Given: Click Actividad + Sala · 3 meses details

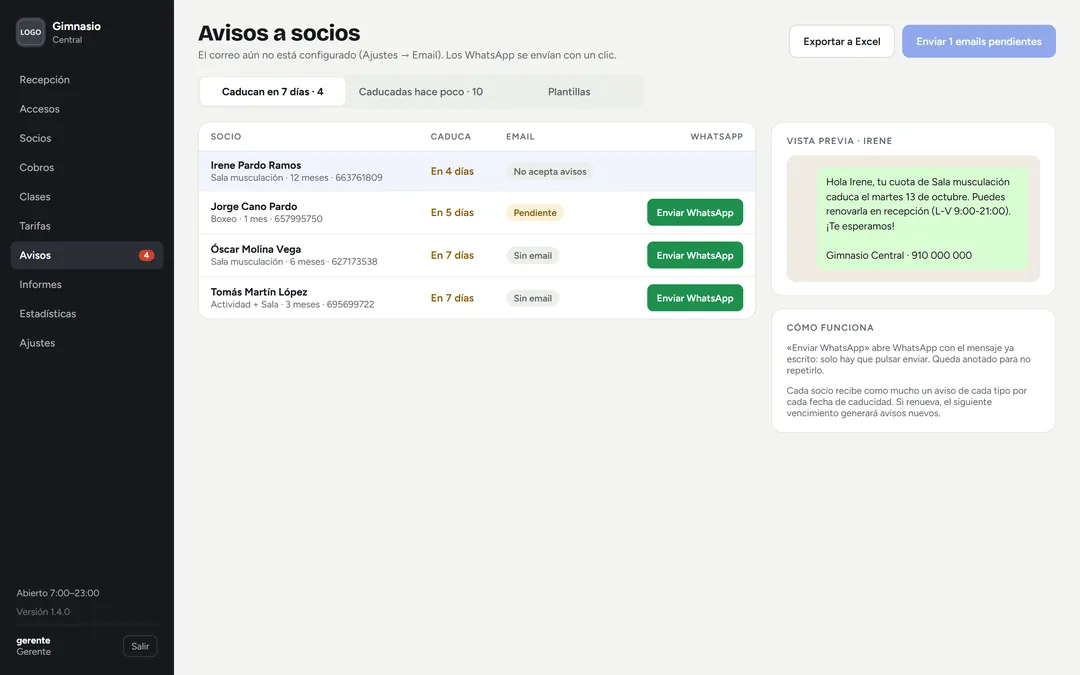Looking at the screenshot, I should (292, 304).
